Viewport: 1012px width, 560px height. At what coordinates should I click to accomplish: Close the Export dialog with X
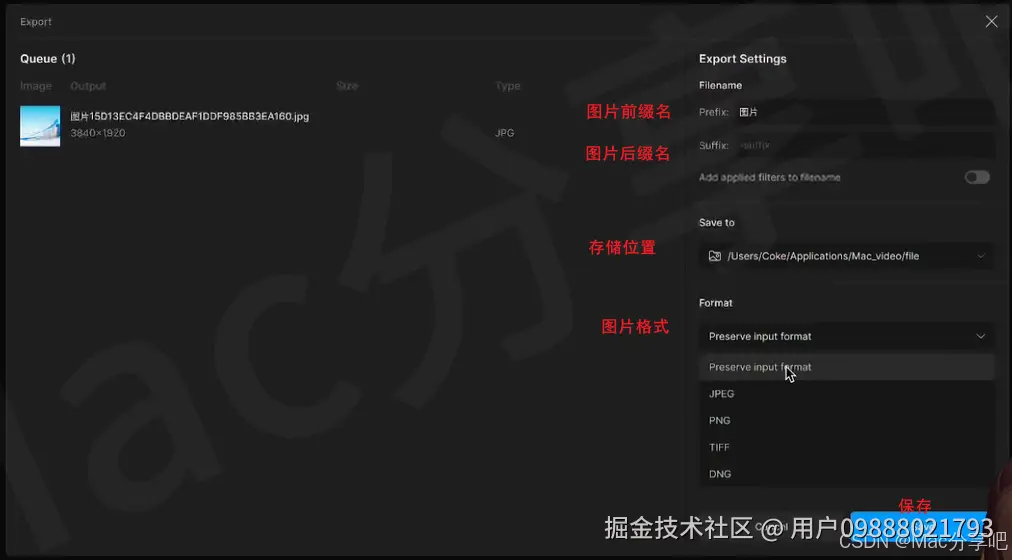point(991,22)
